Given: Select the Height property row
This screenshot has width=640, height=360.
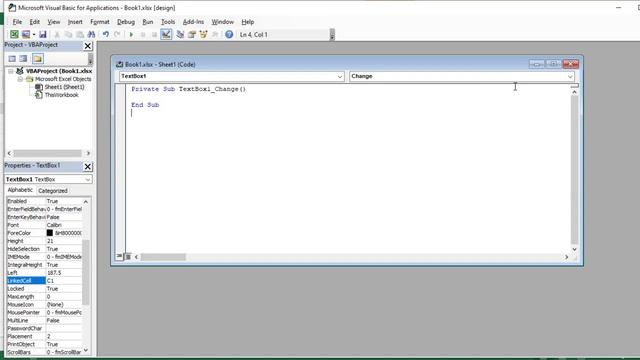Looking at the screenshot, I should pyautogui.click(x=44, y=241).
